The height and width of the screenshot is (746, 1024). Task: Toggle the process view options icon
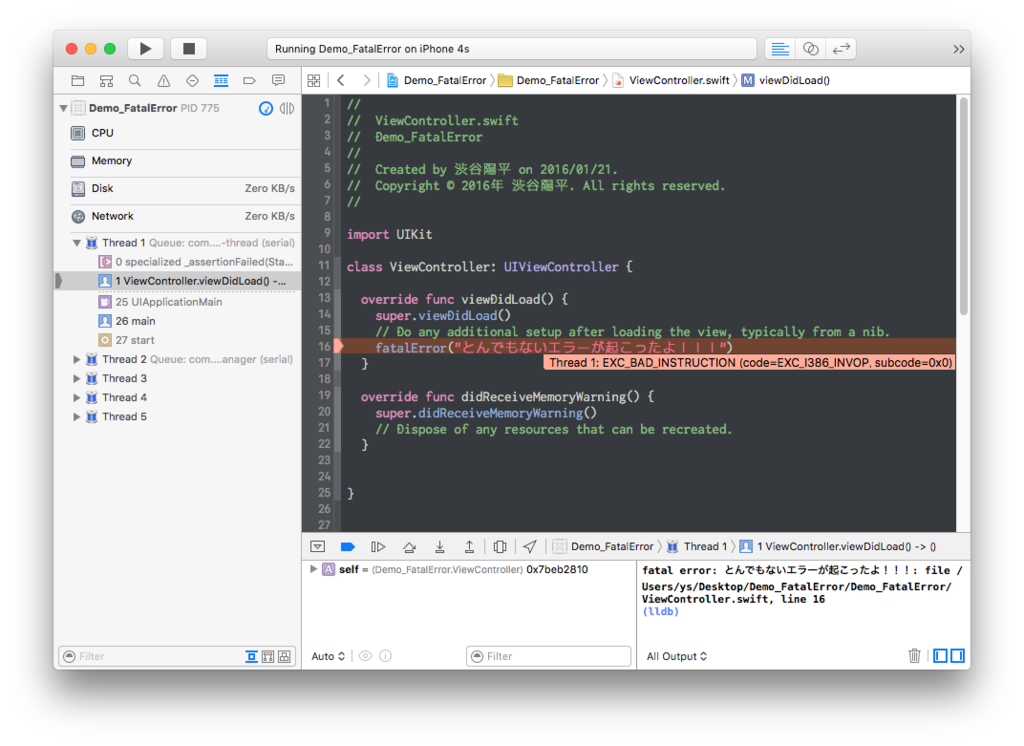287,108
